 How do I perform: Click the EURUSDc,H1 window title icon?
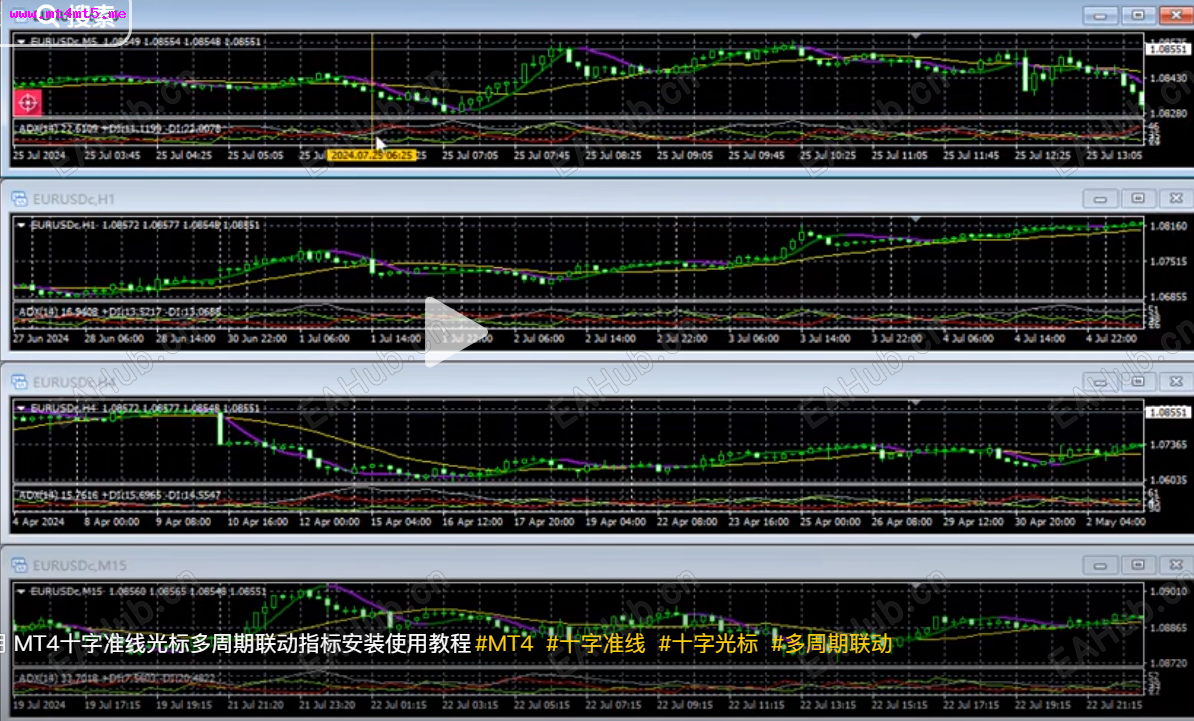click(x=19, y=199)
